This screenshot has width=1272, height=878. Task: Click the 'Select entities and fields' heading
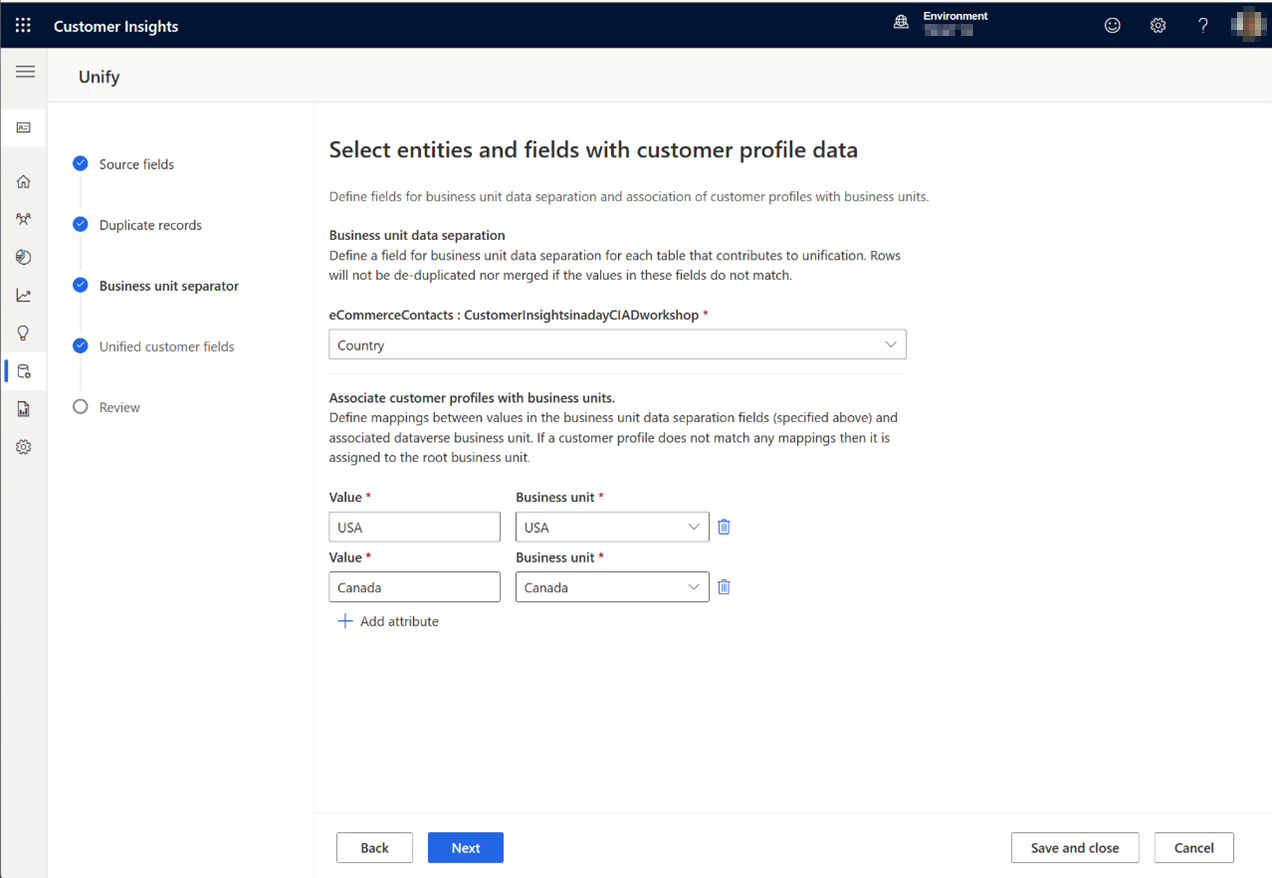coord(593,150)
